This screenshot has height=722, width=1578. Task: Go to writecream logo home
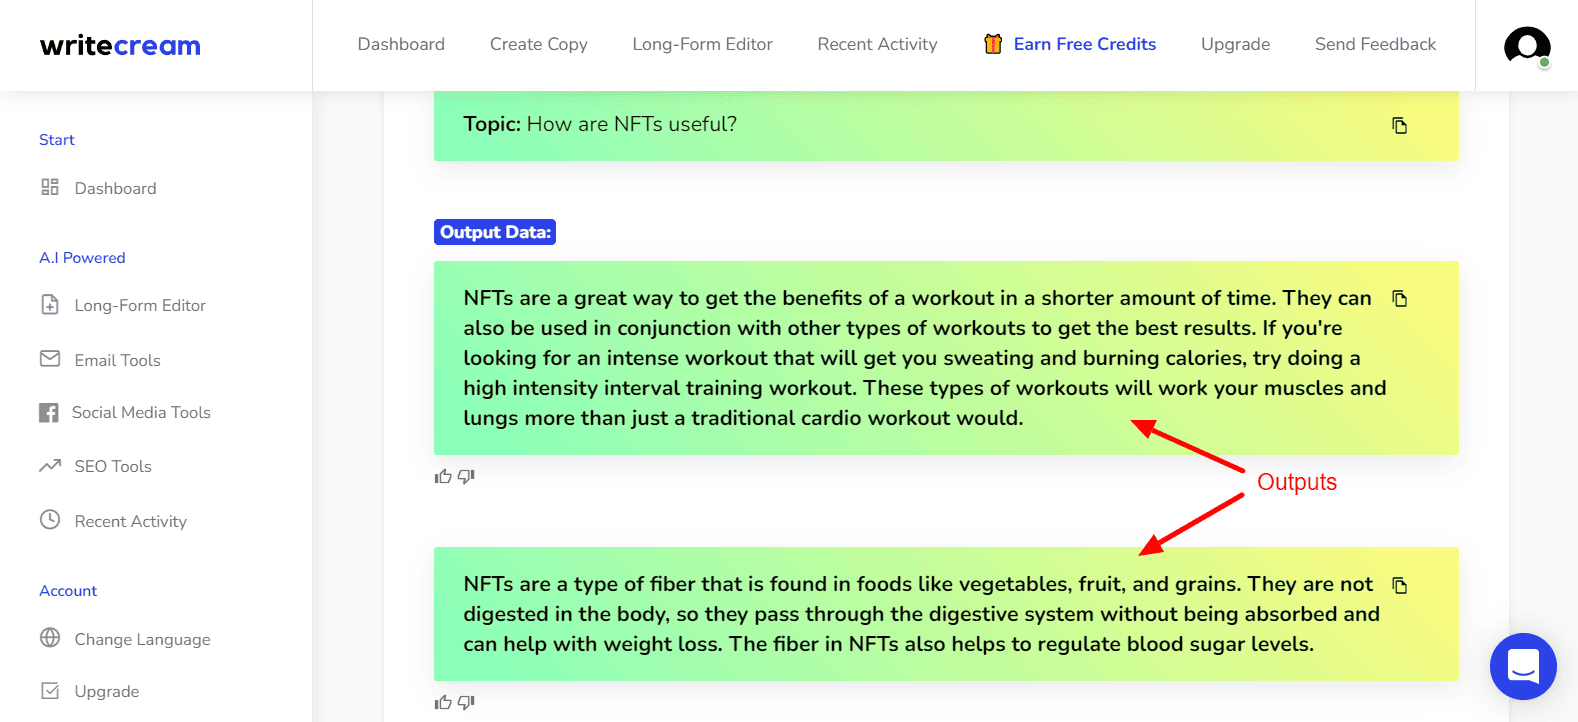tap(120, 46)
